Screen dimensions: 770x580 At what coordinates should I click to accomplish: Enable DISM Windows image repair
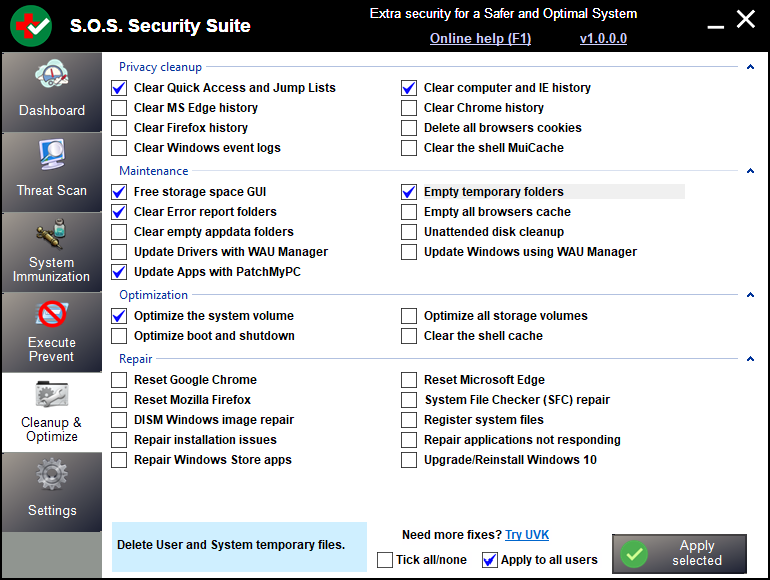pos(119,420)
